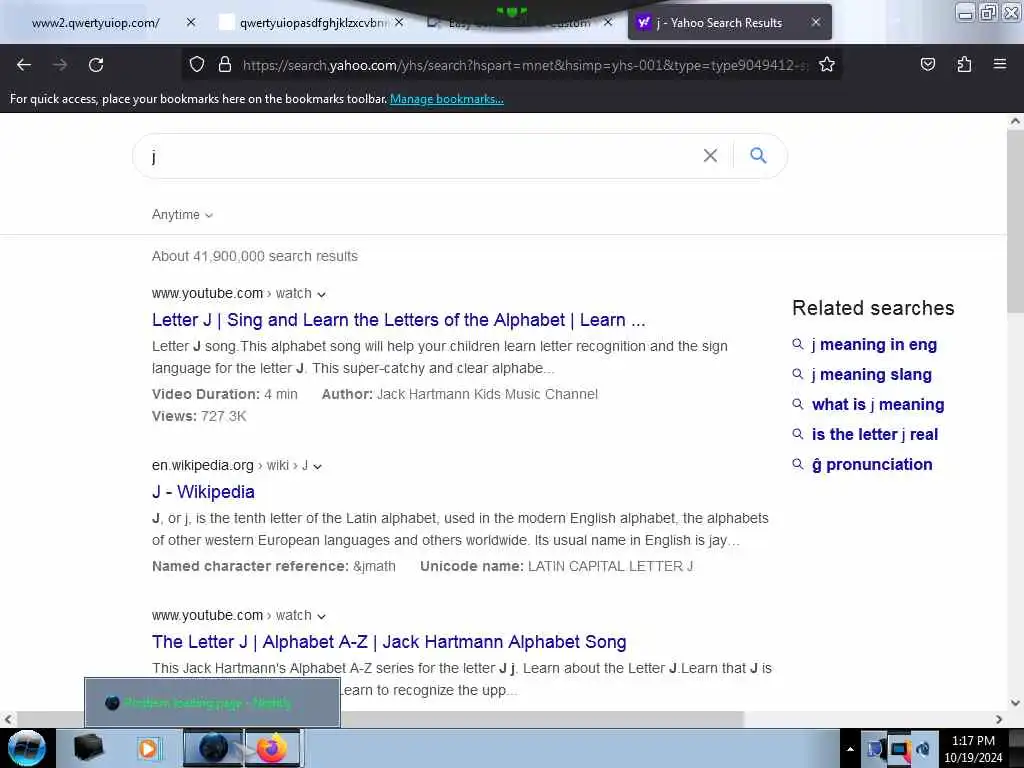Expand the first youtube.com result options arrow
The height and width of the screenshot is (768, 1024).
pos(321,295)
